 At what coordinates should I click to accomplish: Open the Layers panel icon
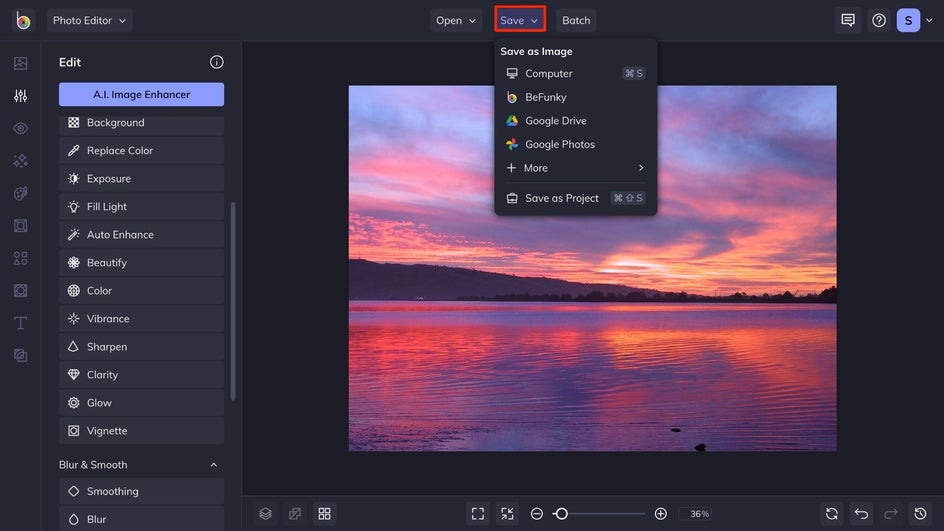(266, 514)
